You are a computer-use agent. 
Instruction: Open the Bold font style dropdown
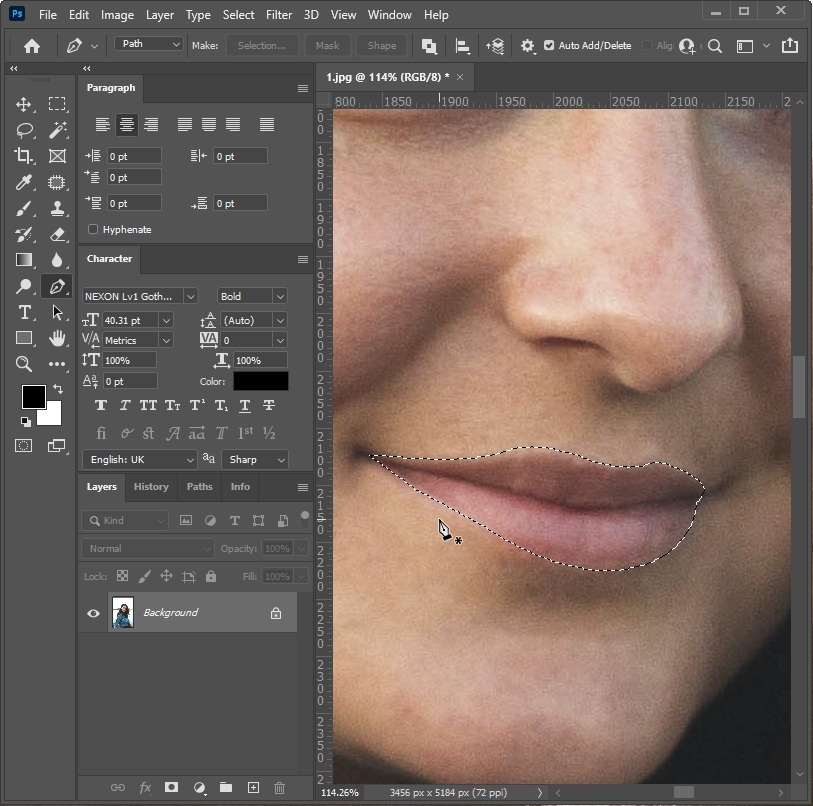click(x=280, y=296)
